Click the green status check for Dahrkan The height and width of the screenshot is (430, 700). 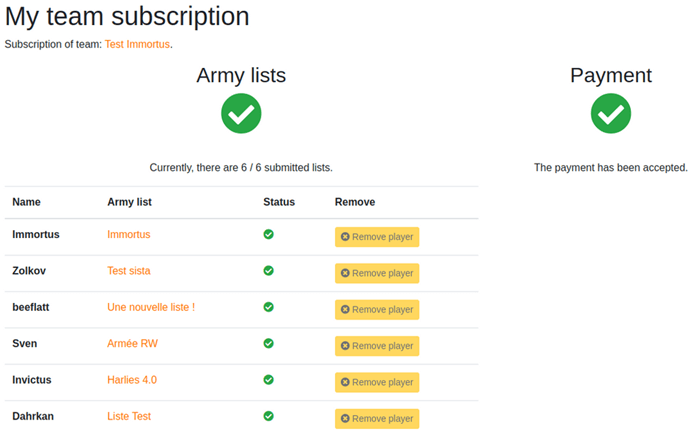[268, 416]
